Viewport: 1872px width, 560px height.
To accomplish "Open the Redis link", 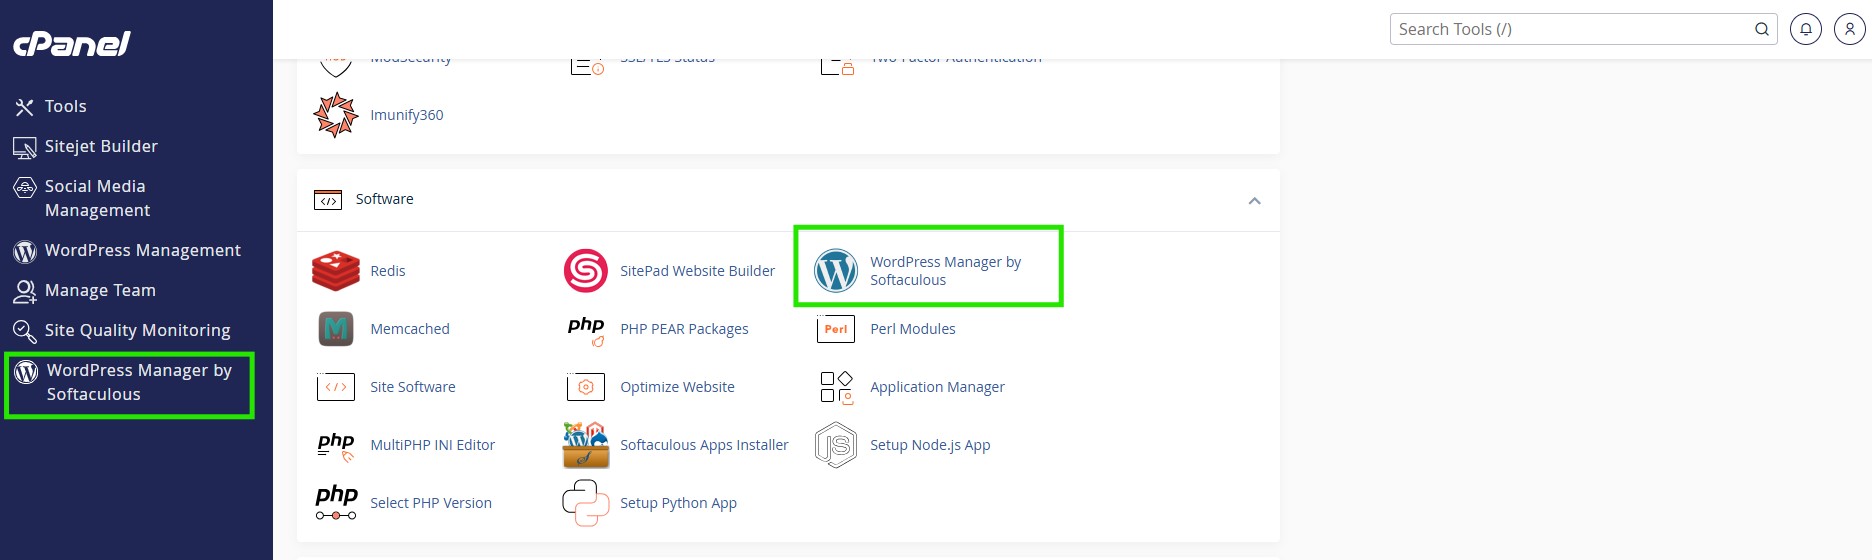I will [x=388, y=271].
